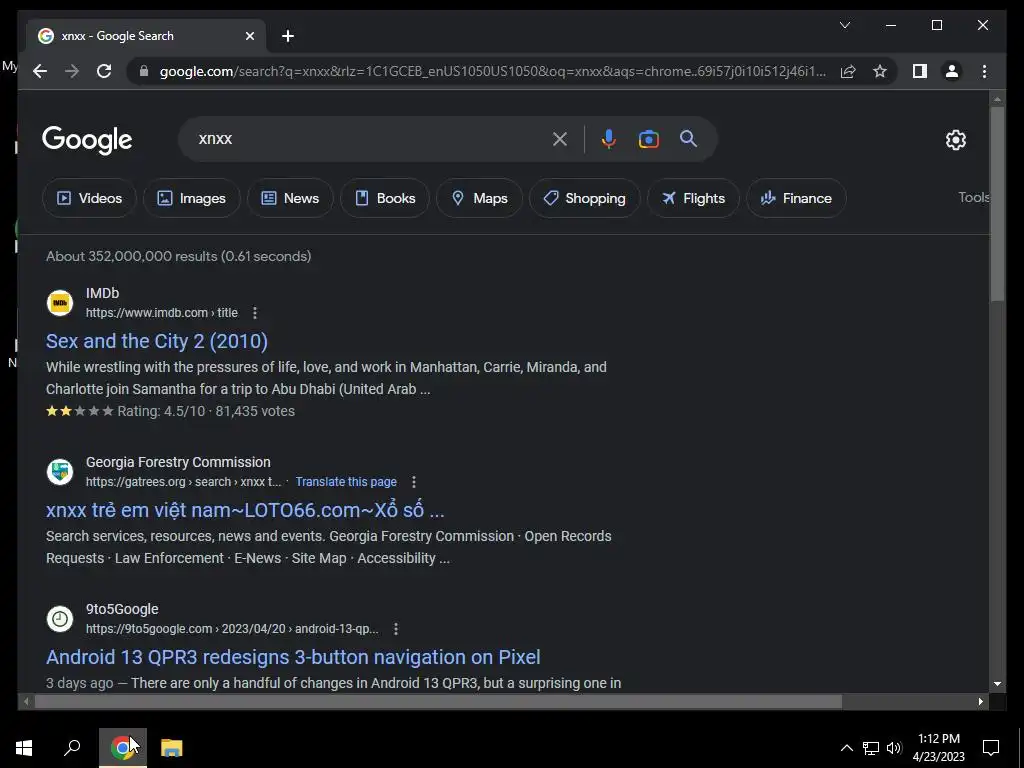Open network status in the tray
Image resolution: width=1024 pixels, height=768 pixels.
click(x=871, y=748)
